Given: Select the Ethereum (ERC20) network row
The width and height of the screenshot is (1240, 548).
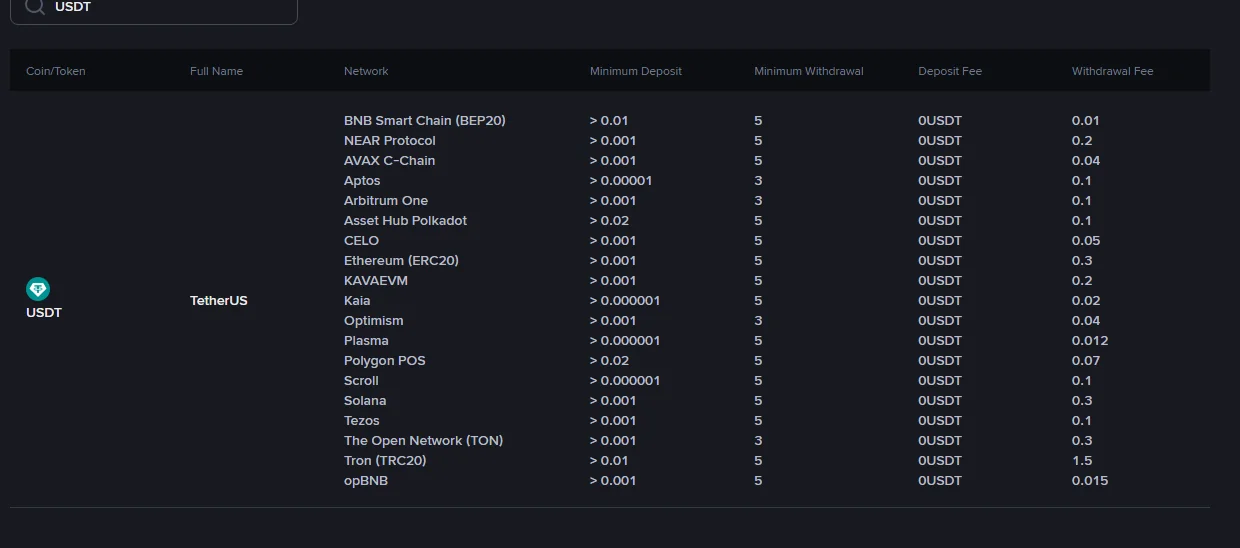Looking at the screenshot, I should (401, 260).
